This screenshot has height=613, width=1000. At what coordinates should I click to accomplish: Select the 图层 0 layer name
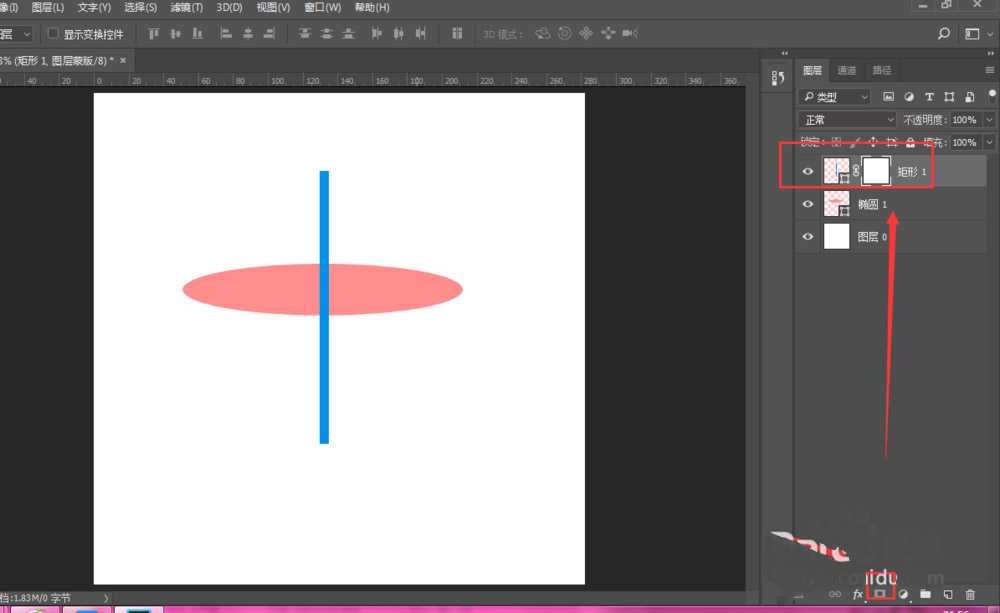point(872,237)
